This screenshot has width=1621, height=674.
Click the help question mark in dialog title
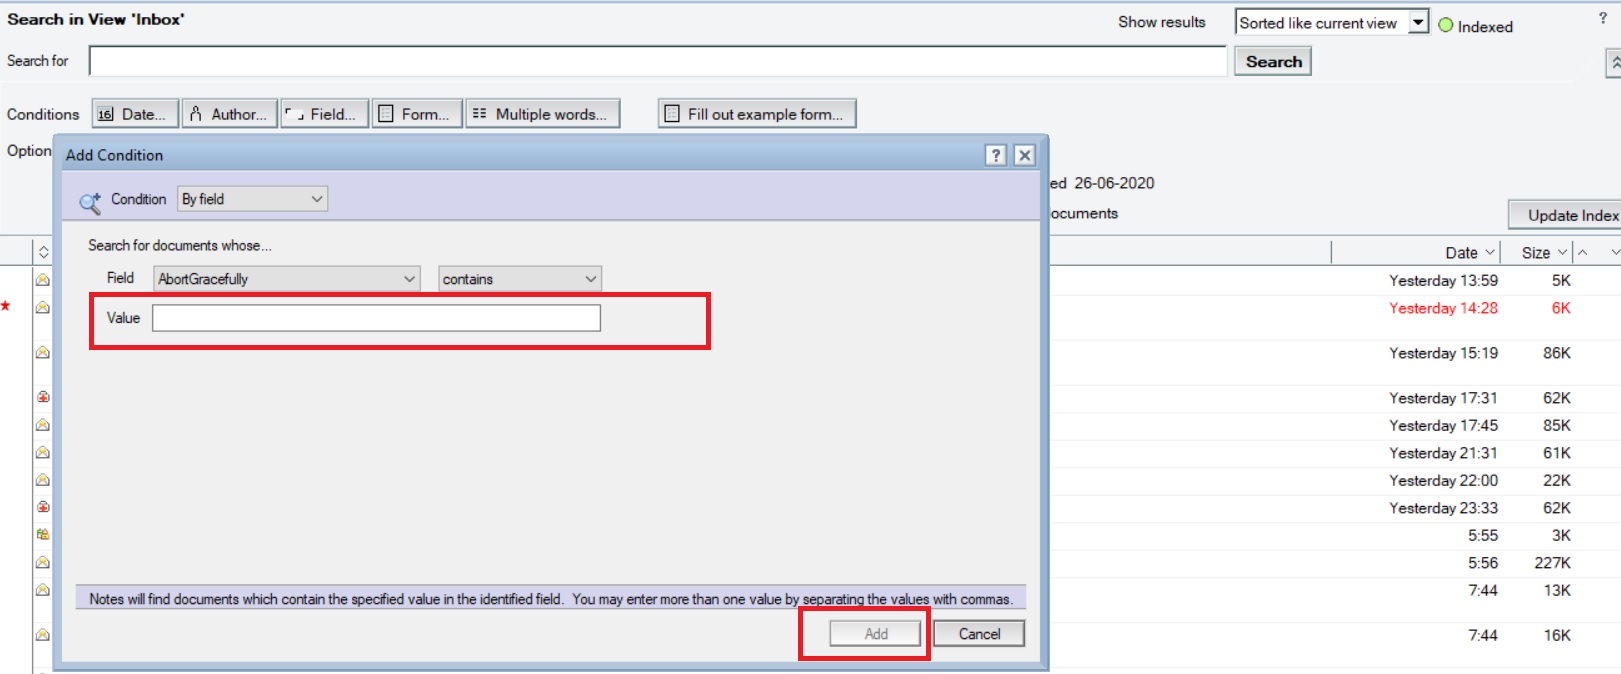[x=995, y=155]
